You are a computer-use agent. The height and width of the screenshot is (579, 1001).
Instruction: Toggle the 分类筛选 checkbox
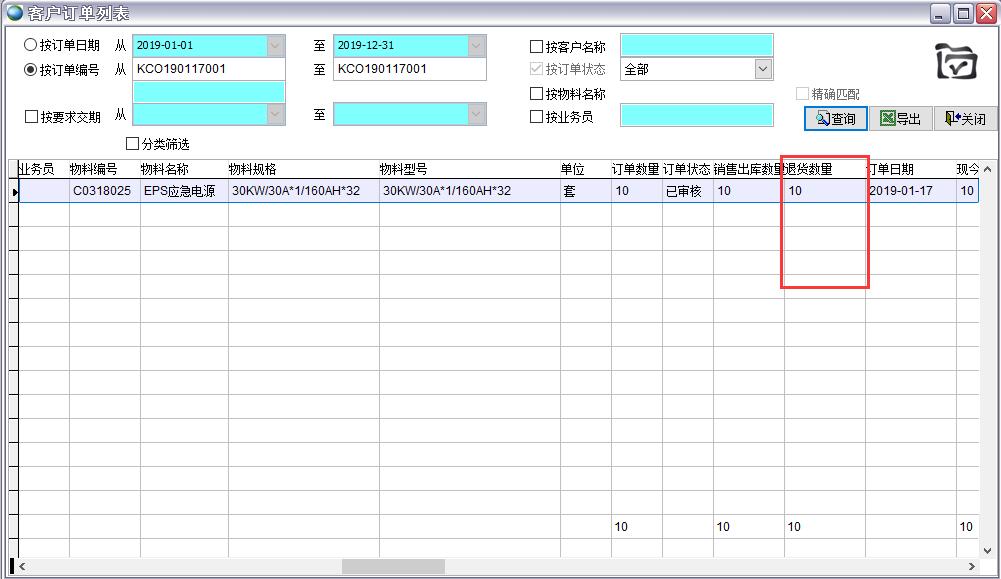(133, 144)
